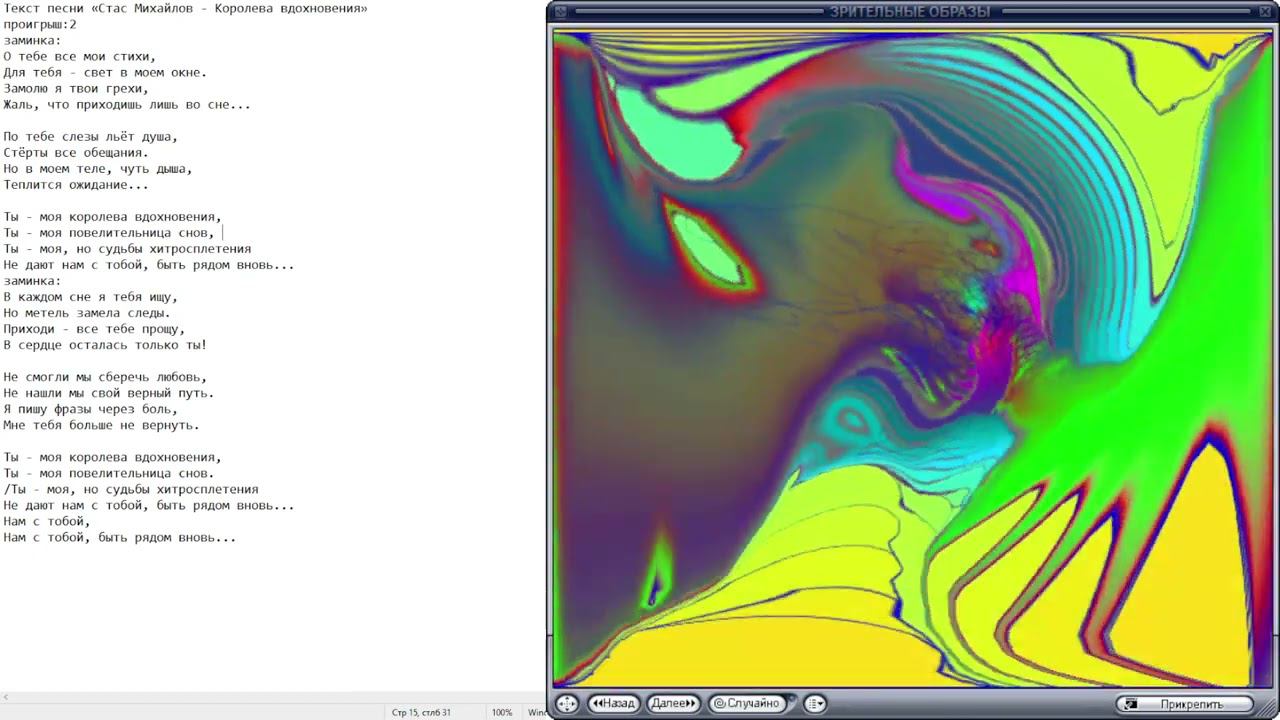Click the line 'Стёрты все обещания.'
This screenshot has height=720, width=1280.
click(x=76, y=152)
